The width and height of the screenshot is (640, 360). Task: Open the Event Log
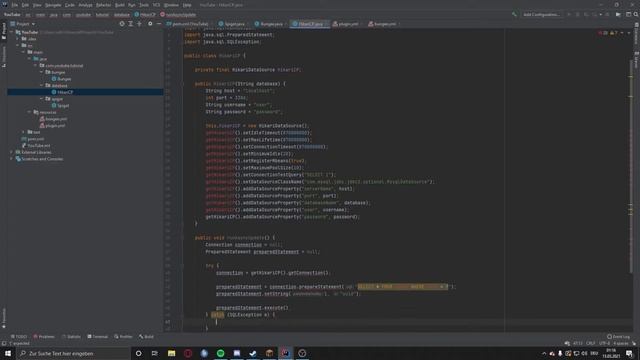(x=618, y=337)
